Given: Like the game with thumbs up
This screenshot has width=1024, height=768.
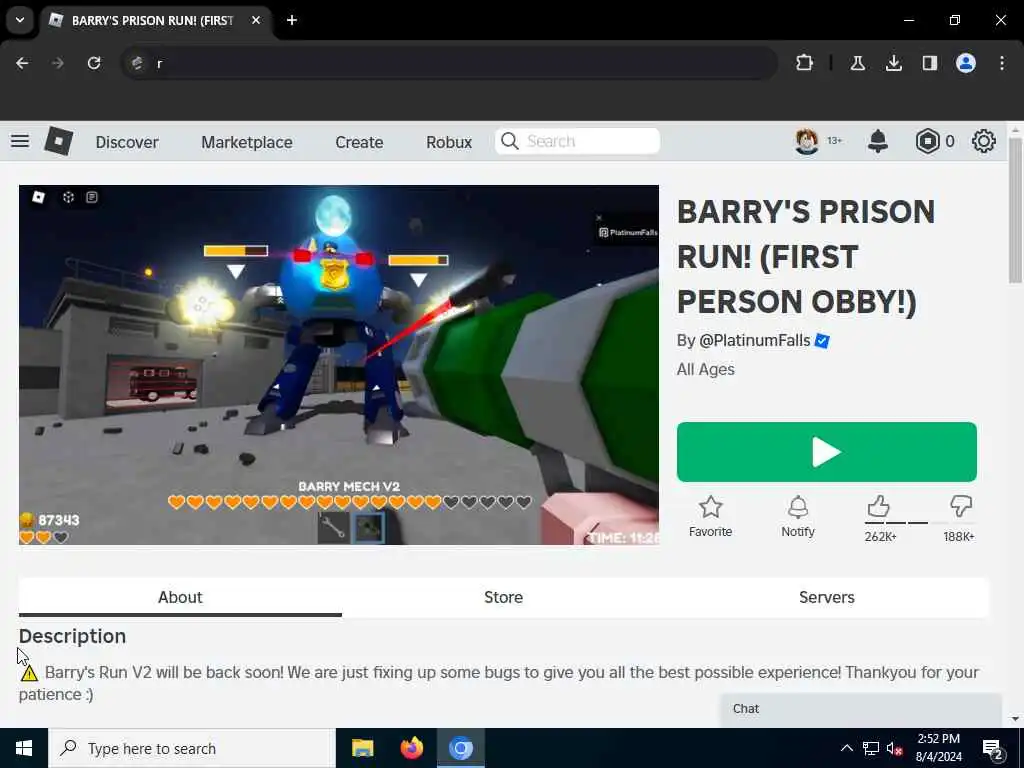Looking at the screenshot, I should [x=878, y=506].
